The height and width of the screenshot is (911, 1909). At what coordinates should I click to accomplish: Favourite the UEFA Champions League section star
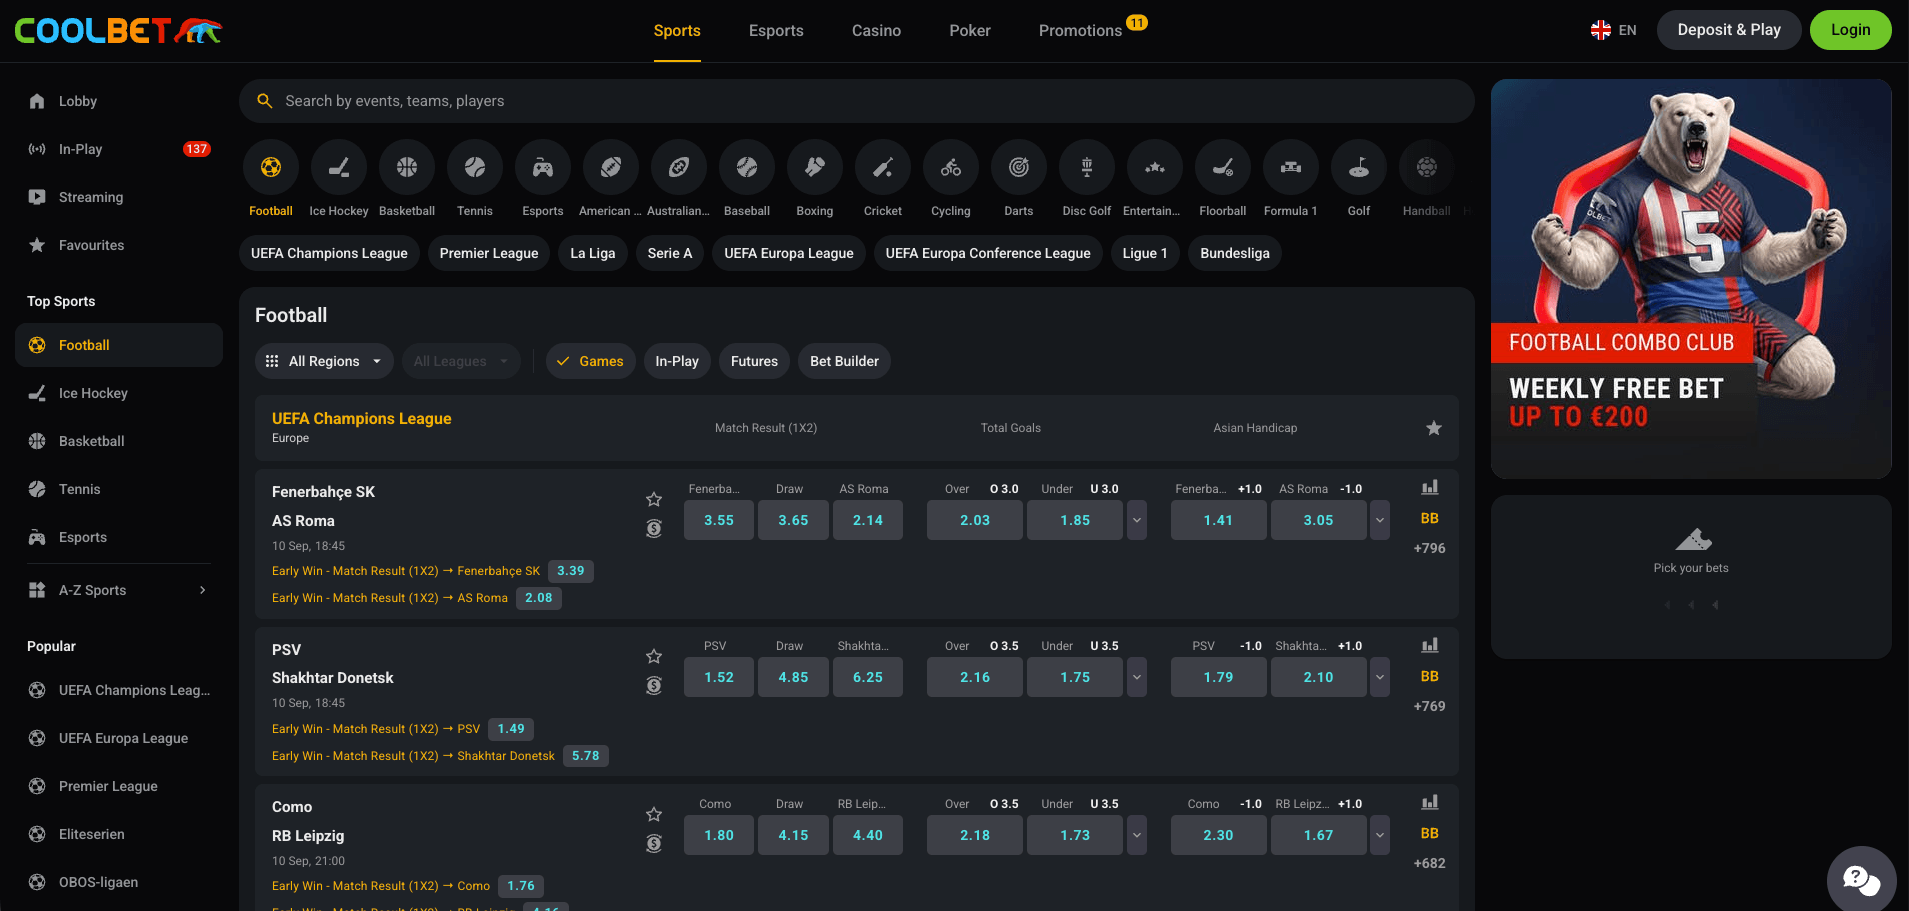click(1434, 428)
